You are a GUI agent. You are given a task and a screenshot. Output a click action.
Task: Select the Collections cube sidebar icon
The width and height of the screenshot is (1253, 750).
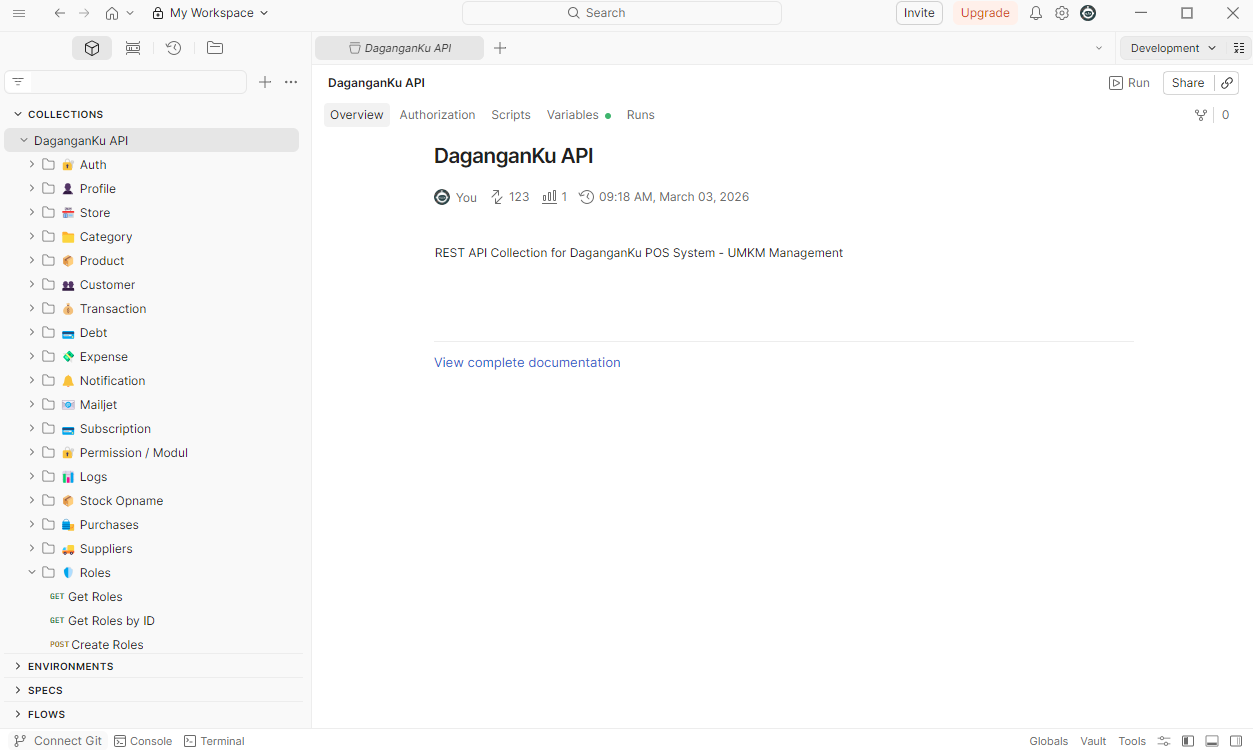pyautogui.click(x=92, y=48)
